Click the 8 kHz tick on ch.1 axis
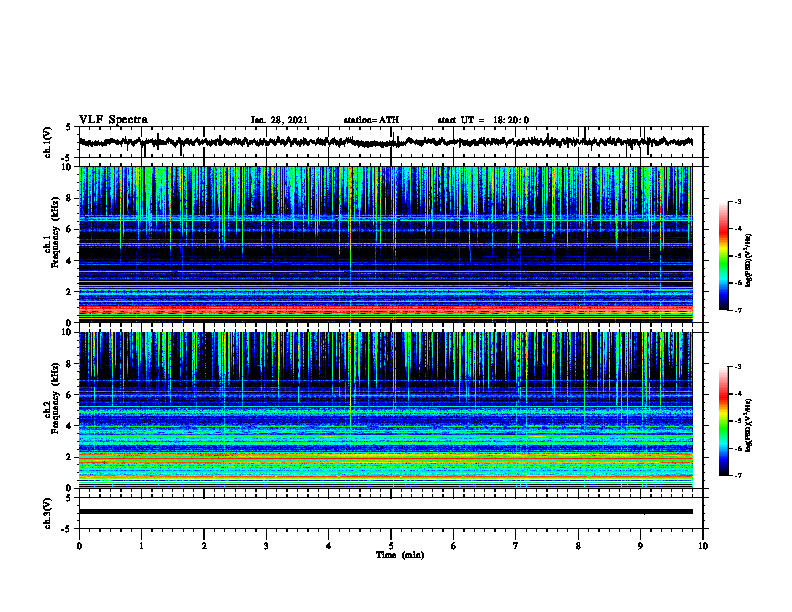This screenshot has height=612, width=792. pyautogui.click(x=71, y=198)
